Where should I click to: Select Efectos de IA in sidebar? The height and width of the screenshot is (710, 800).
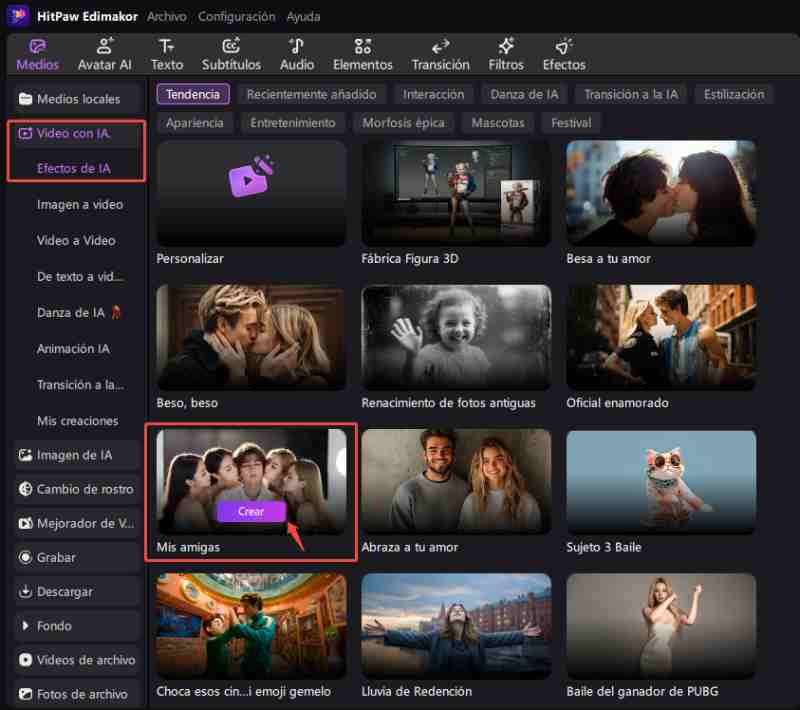pyautogui.click(x=73, y=168)
